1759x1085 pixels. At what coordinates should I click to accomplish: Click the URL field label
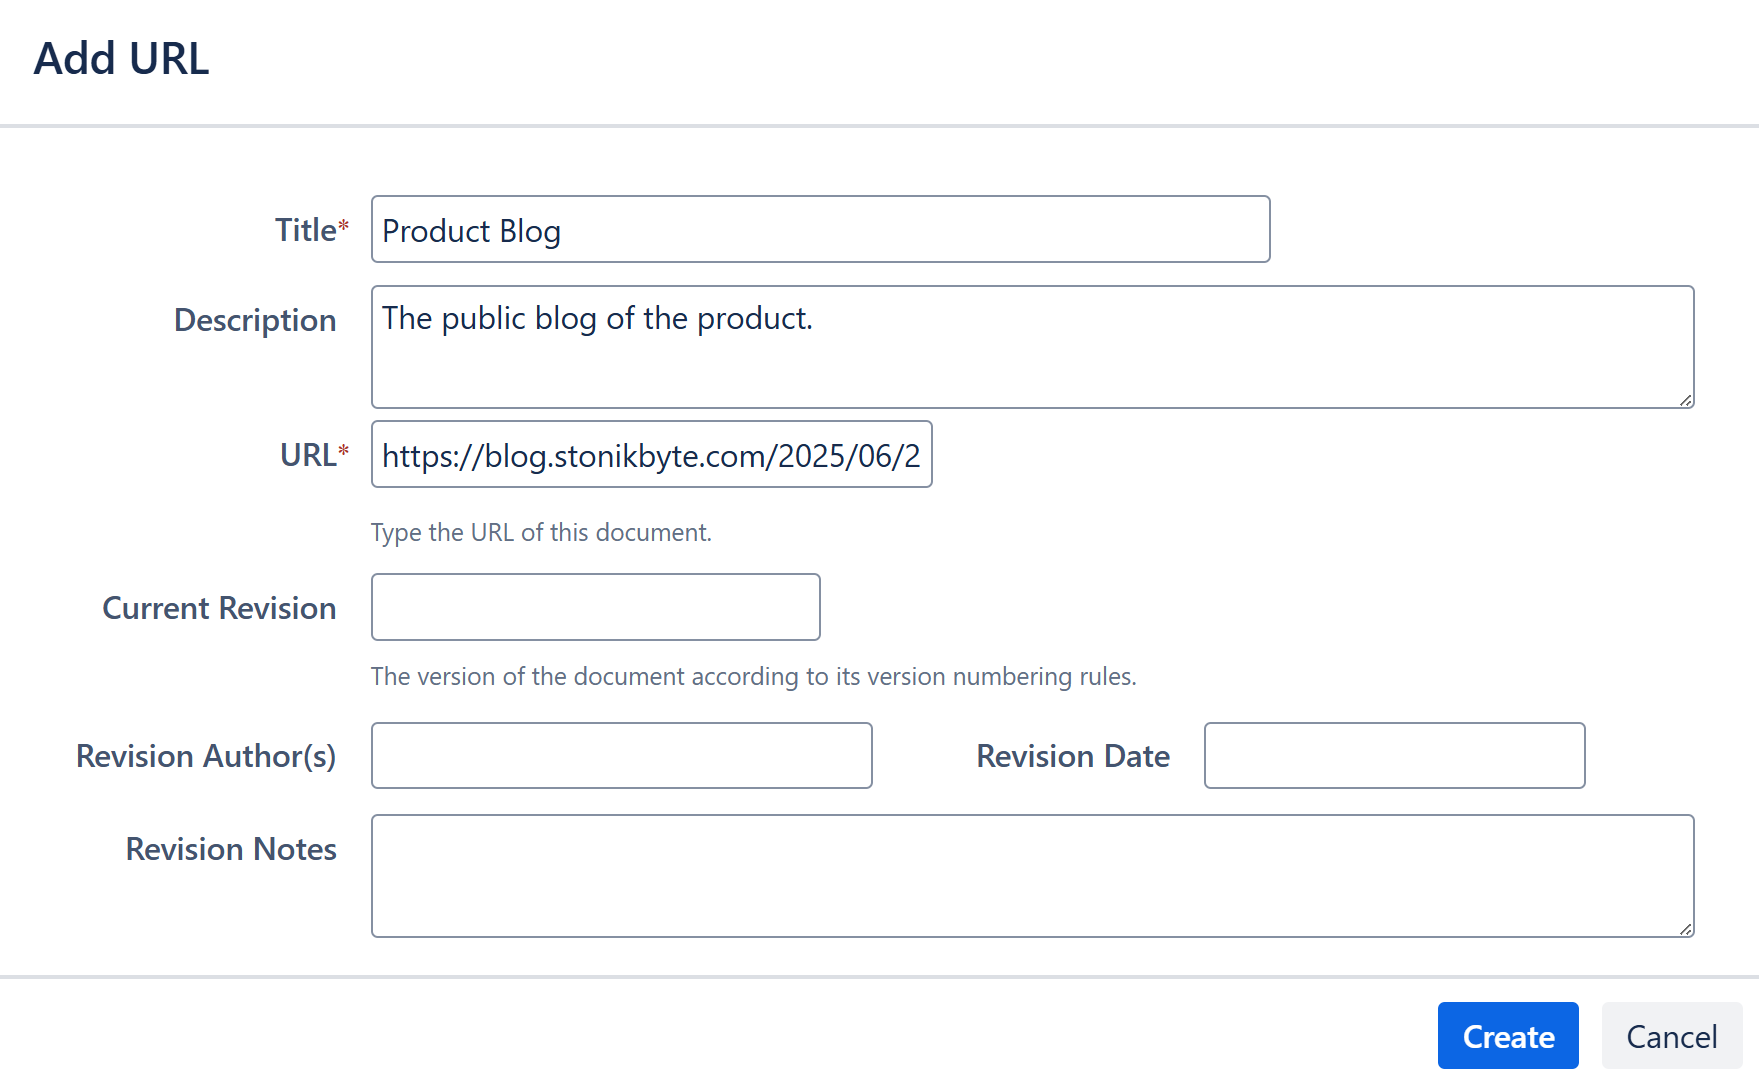308,455
